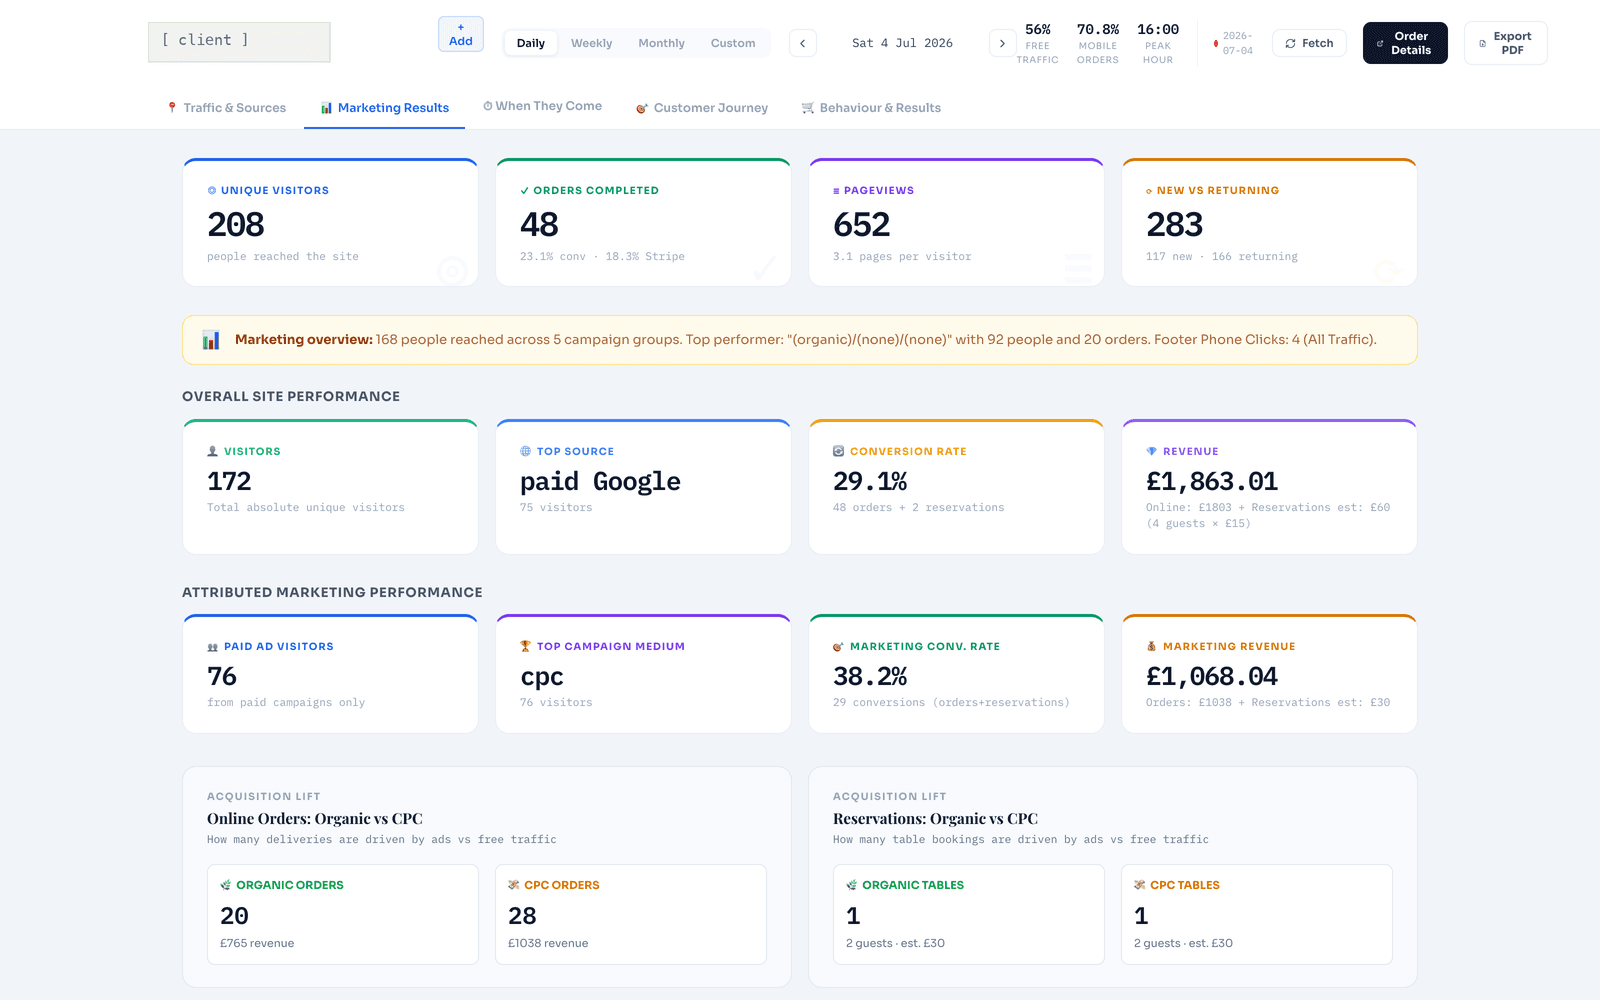The width and height of the screenshot is (1600, 1000).
Task: Click the 652 pageviews value
Action: 862,224
